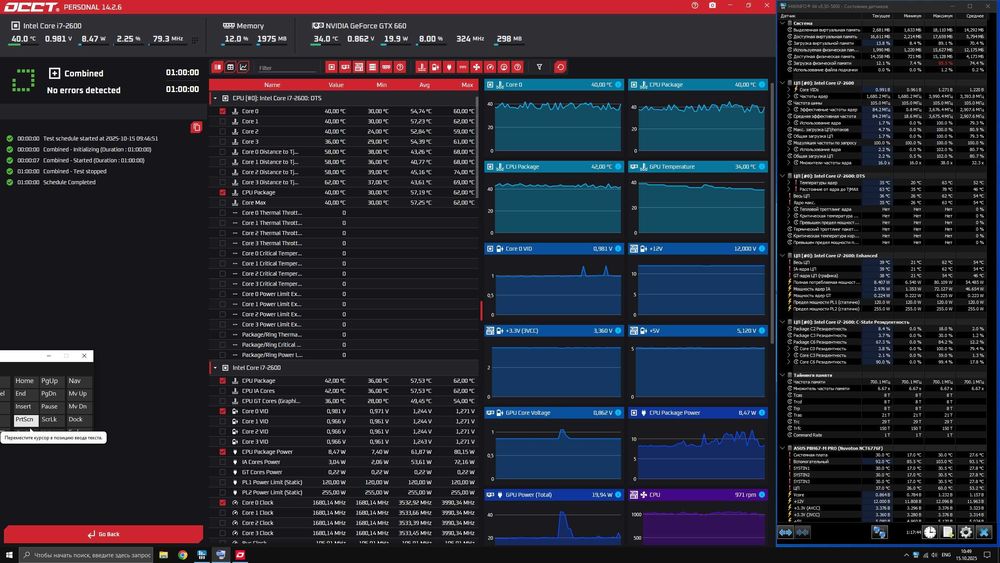Sort OCCT table by Max column header

pyautogui.click(x=467, y=85)
